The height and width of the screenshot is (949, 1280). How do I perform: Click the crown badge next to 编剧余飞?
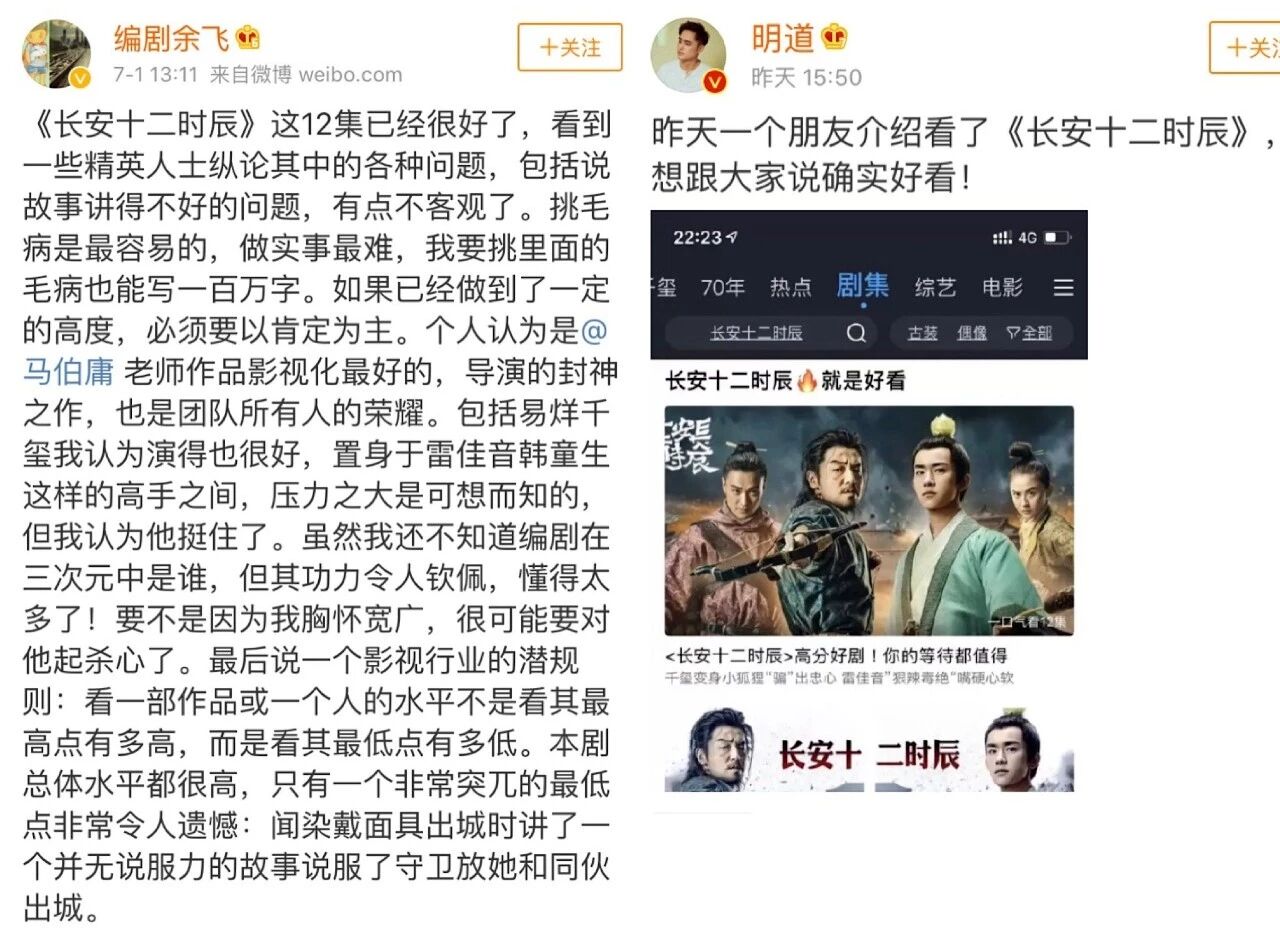point(247,38)
